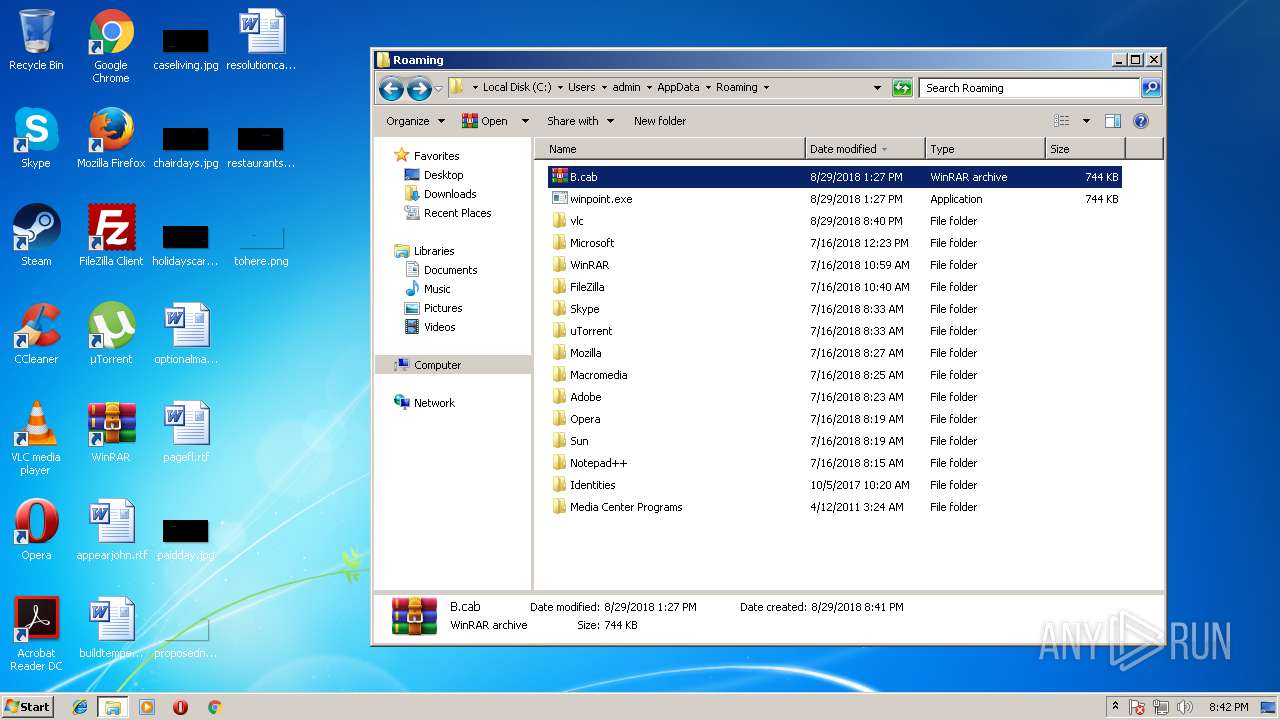Image resolution: width=1280 pixels, height=720 pixels.
Task: Click Users in the address breadcrumb
Action: 582,88
